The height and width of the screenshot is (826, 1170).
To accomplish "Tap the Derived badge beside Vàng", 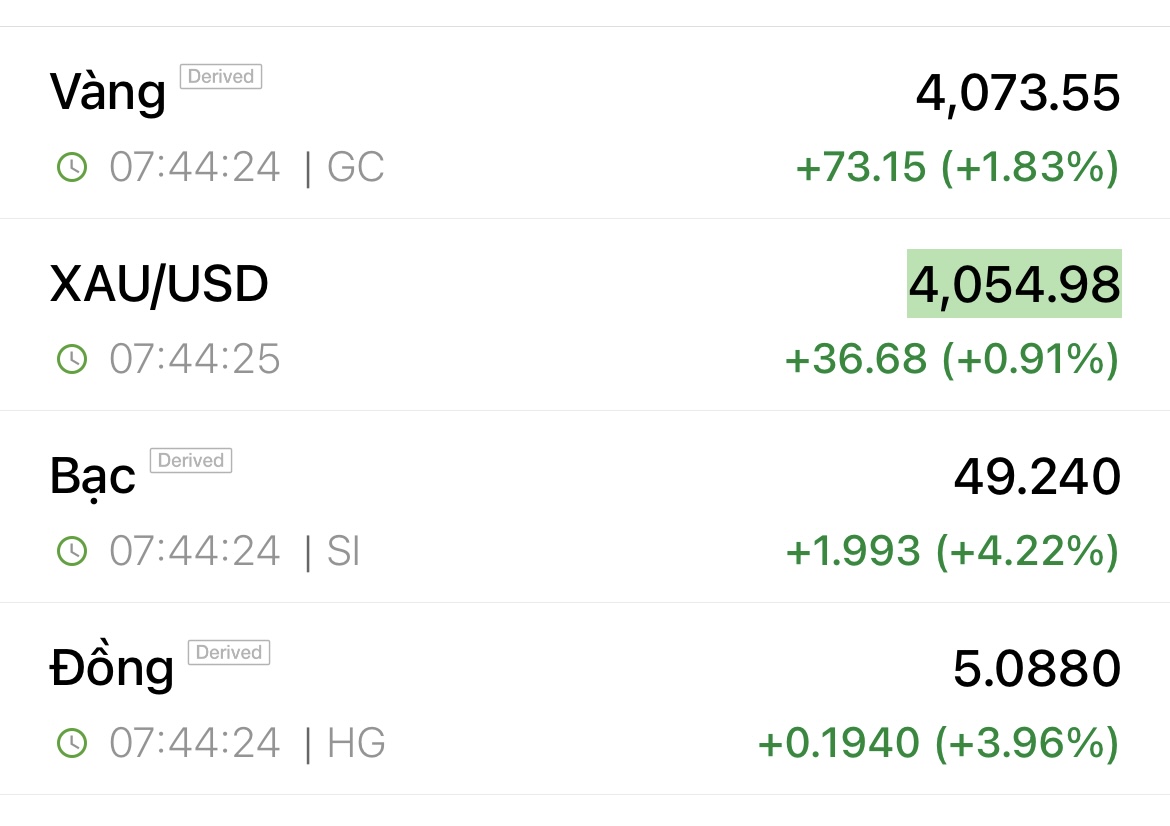I will (x=221, y=77).
